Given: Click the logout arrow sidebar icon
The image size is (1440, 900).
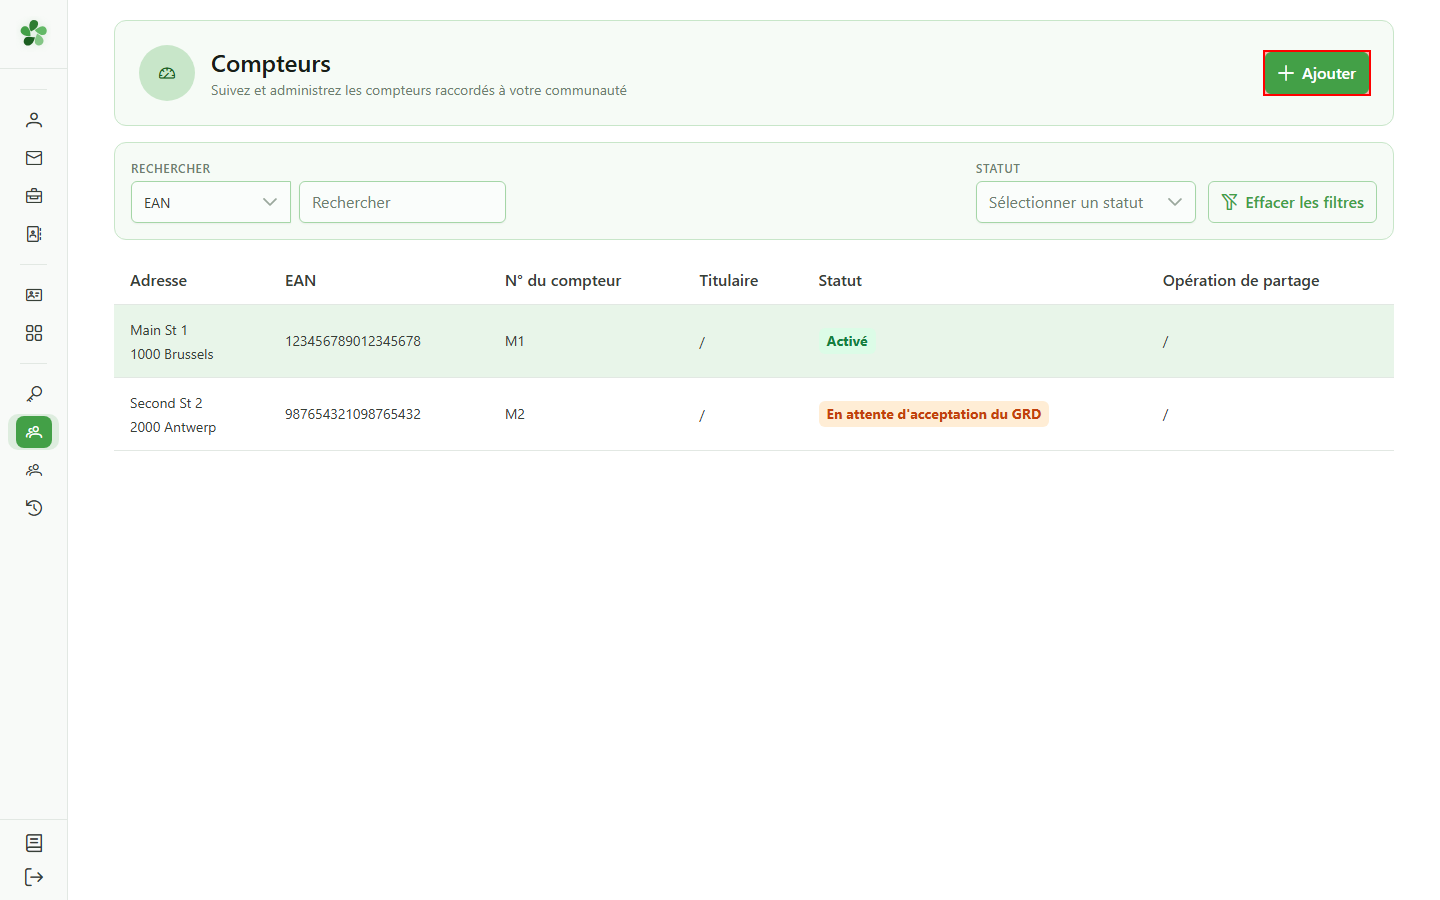Looking at the screenshot, I should (x=34, y=877).
